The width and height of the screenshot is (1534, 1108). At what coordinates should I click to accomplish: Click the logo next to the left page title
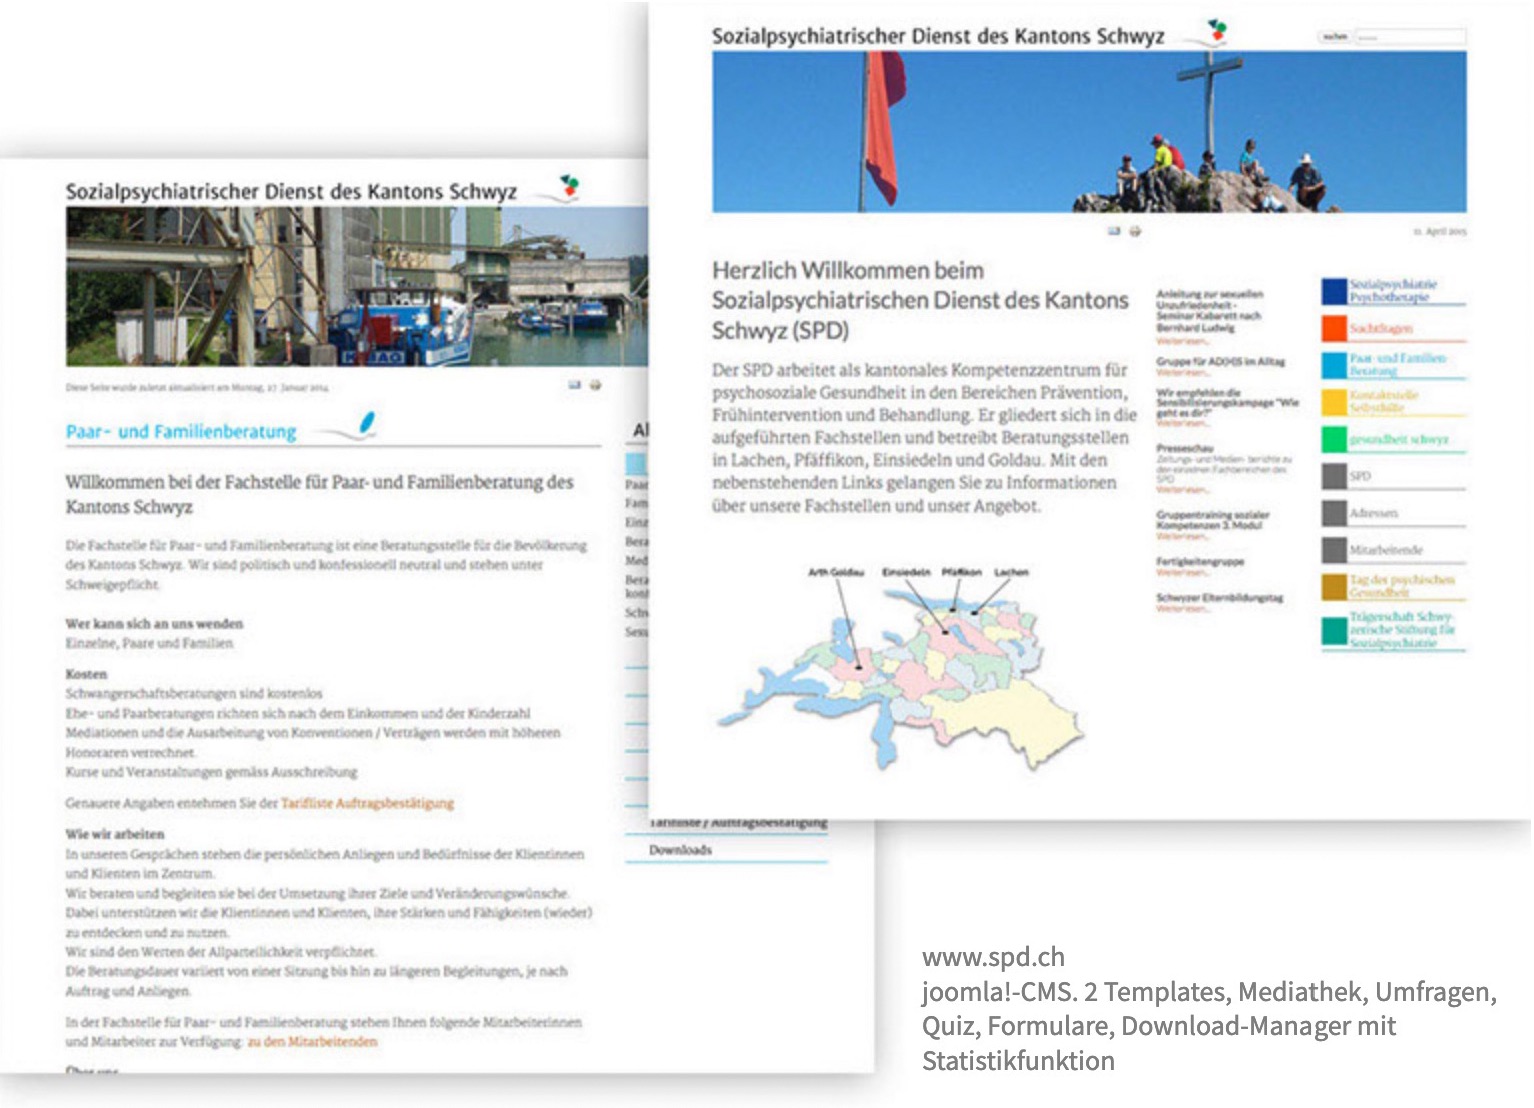(x=568, y=187)
